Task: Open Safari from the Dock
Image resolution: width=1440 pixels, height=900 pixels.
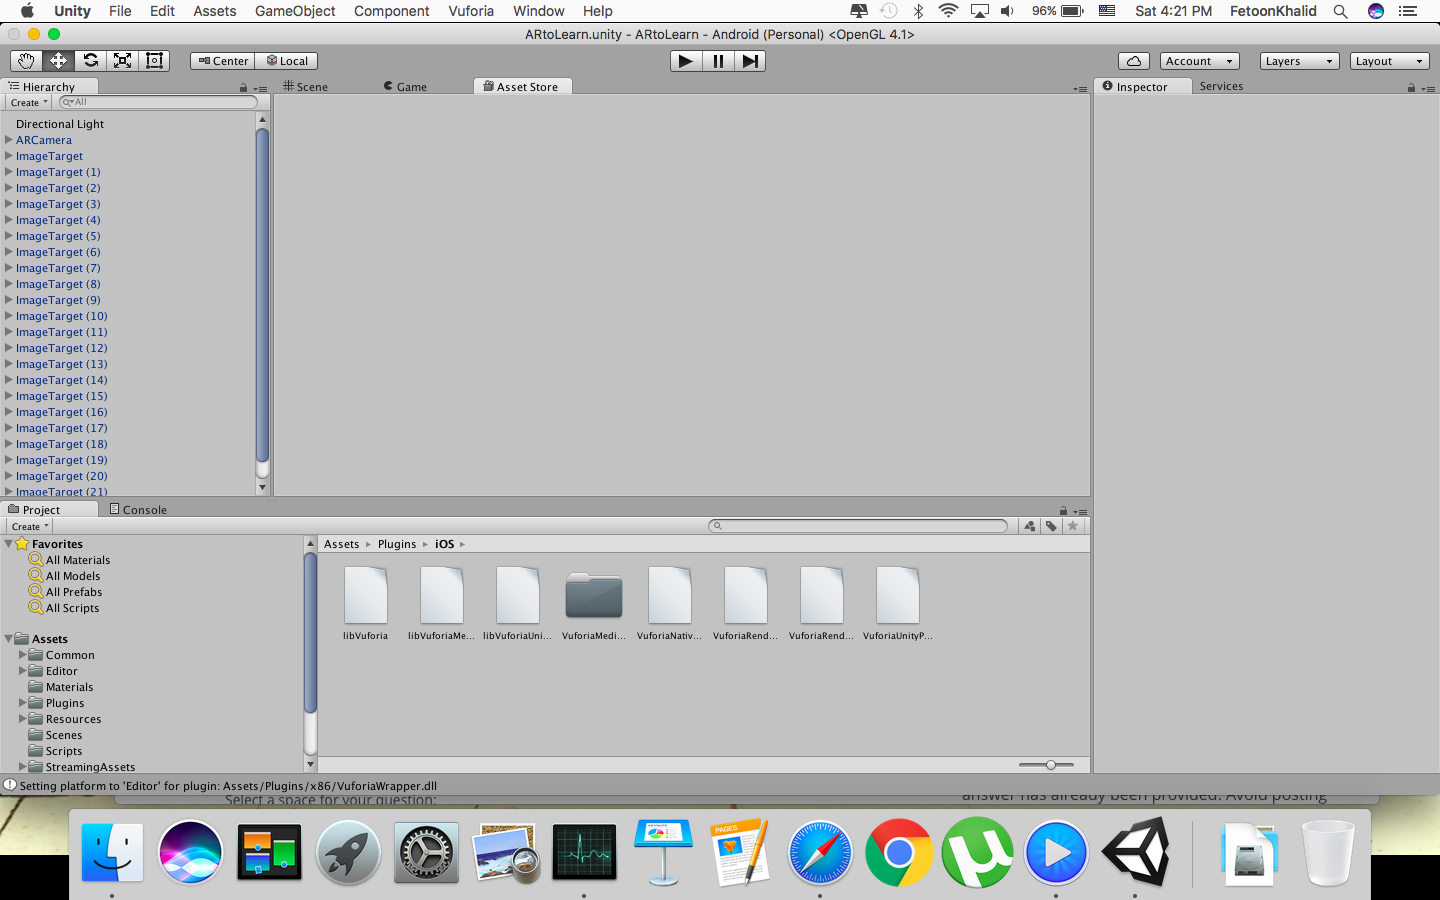Action: (x=820, y=853)
